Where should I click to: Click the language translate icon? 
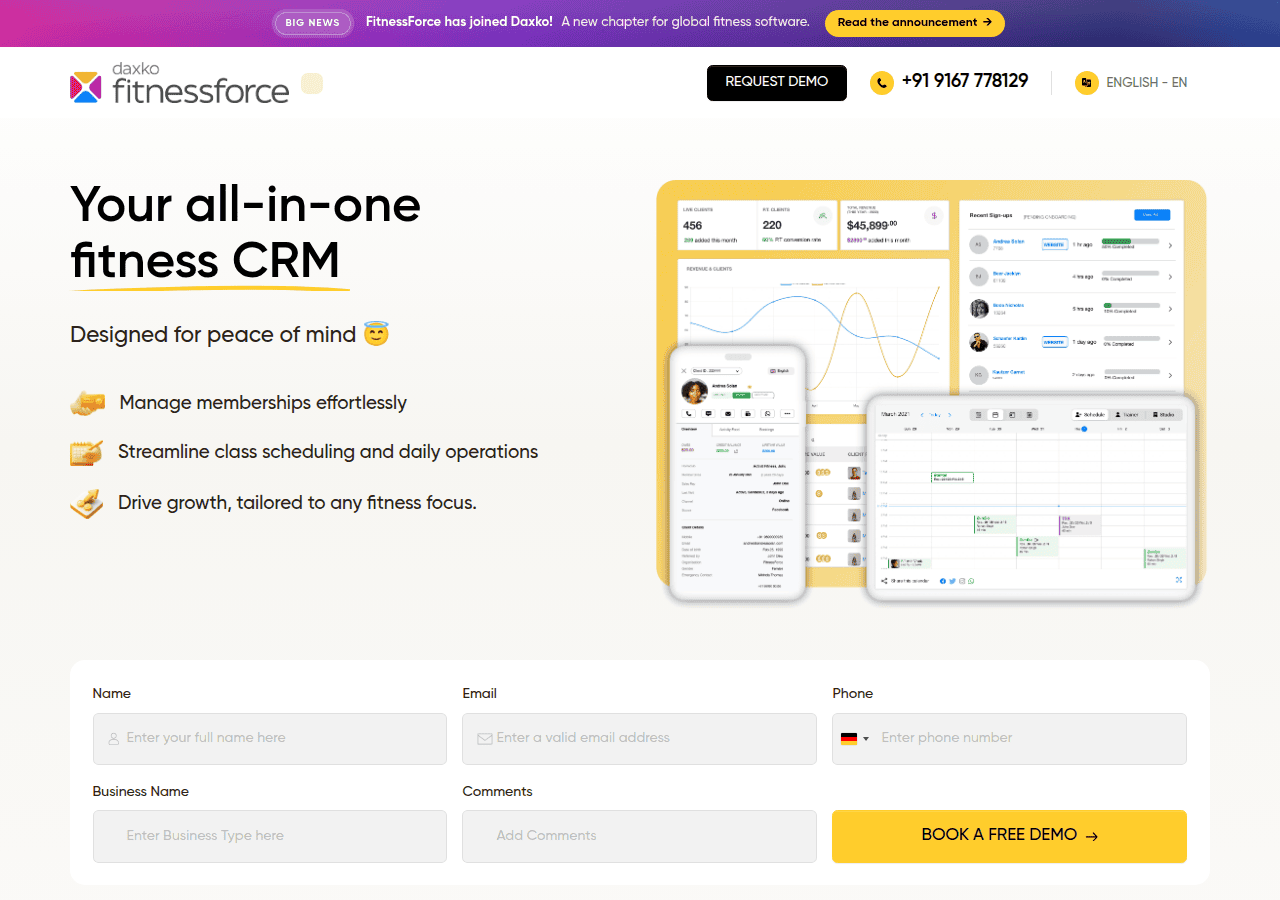pyautogui.click(x=1086, y=83)
